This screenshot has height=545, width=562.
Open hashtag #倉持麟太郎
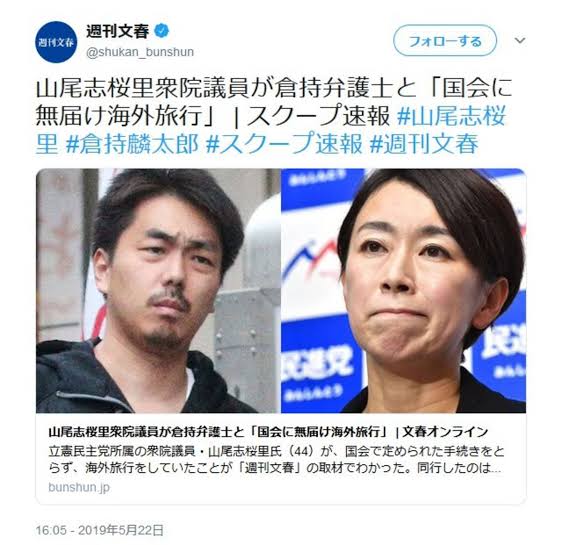pos(132,144)
